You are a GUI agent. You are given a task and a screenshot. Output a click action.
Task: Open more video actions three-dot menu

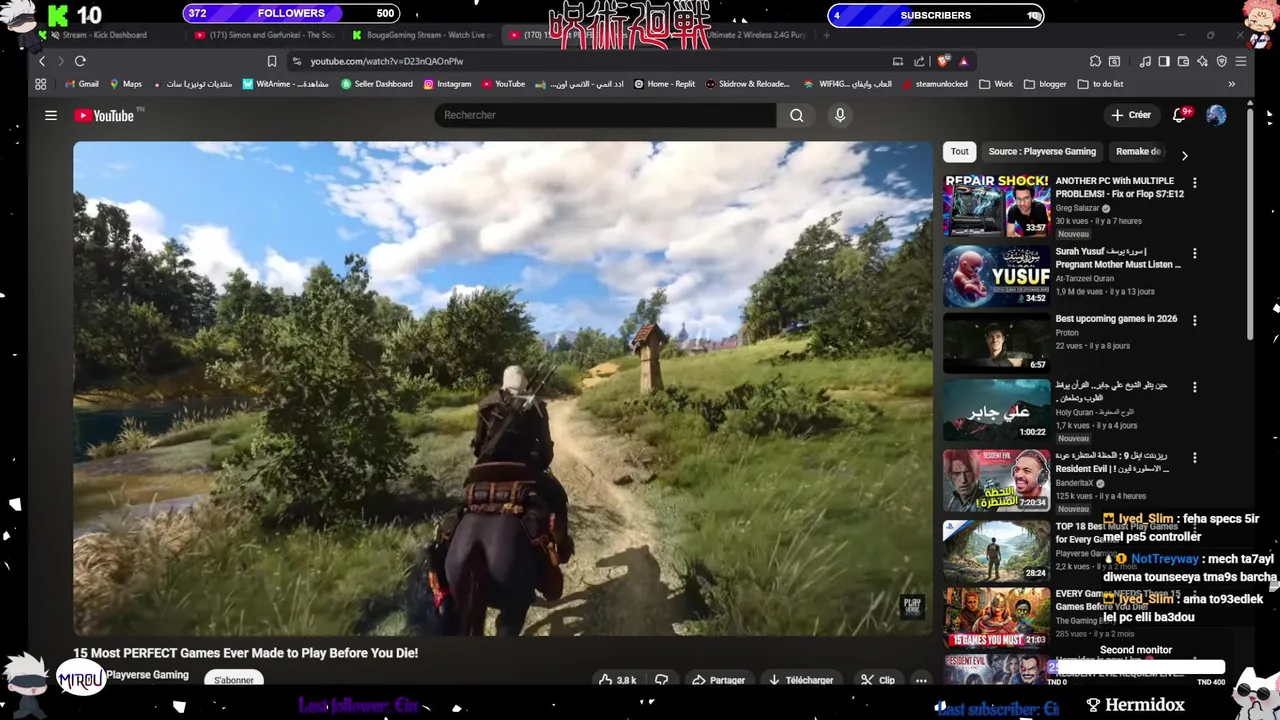click(x=921, y=680)
